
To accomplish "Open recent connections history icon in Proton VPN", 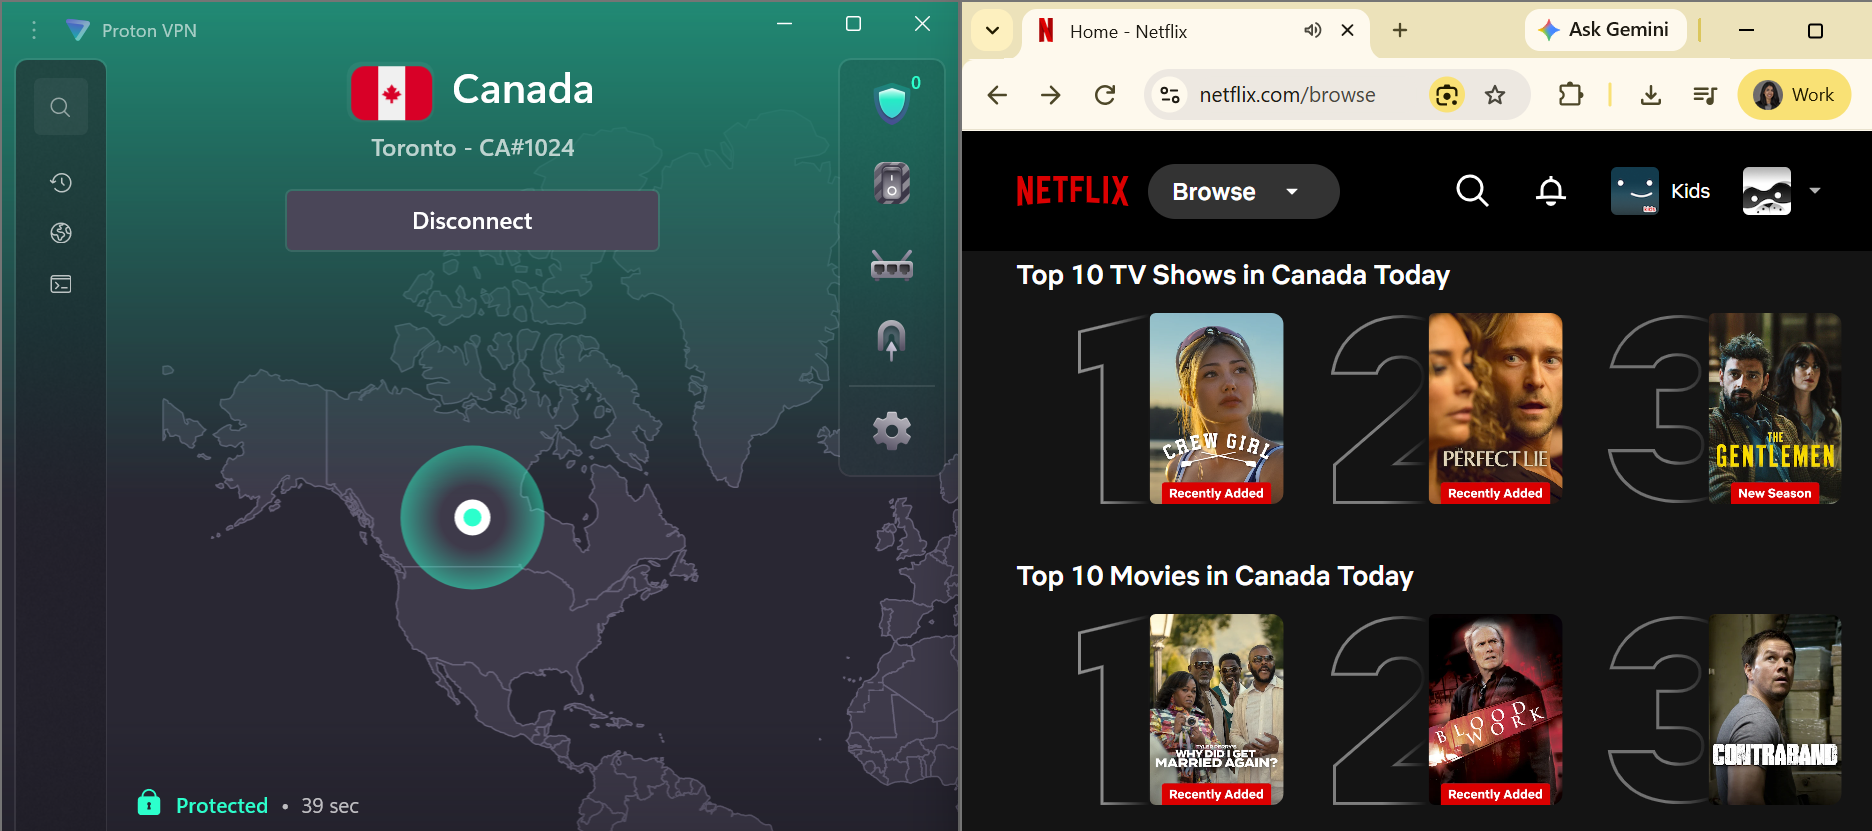I will click(61, 182).
